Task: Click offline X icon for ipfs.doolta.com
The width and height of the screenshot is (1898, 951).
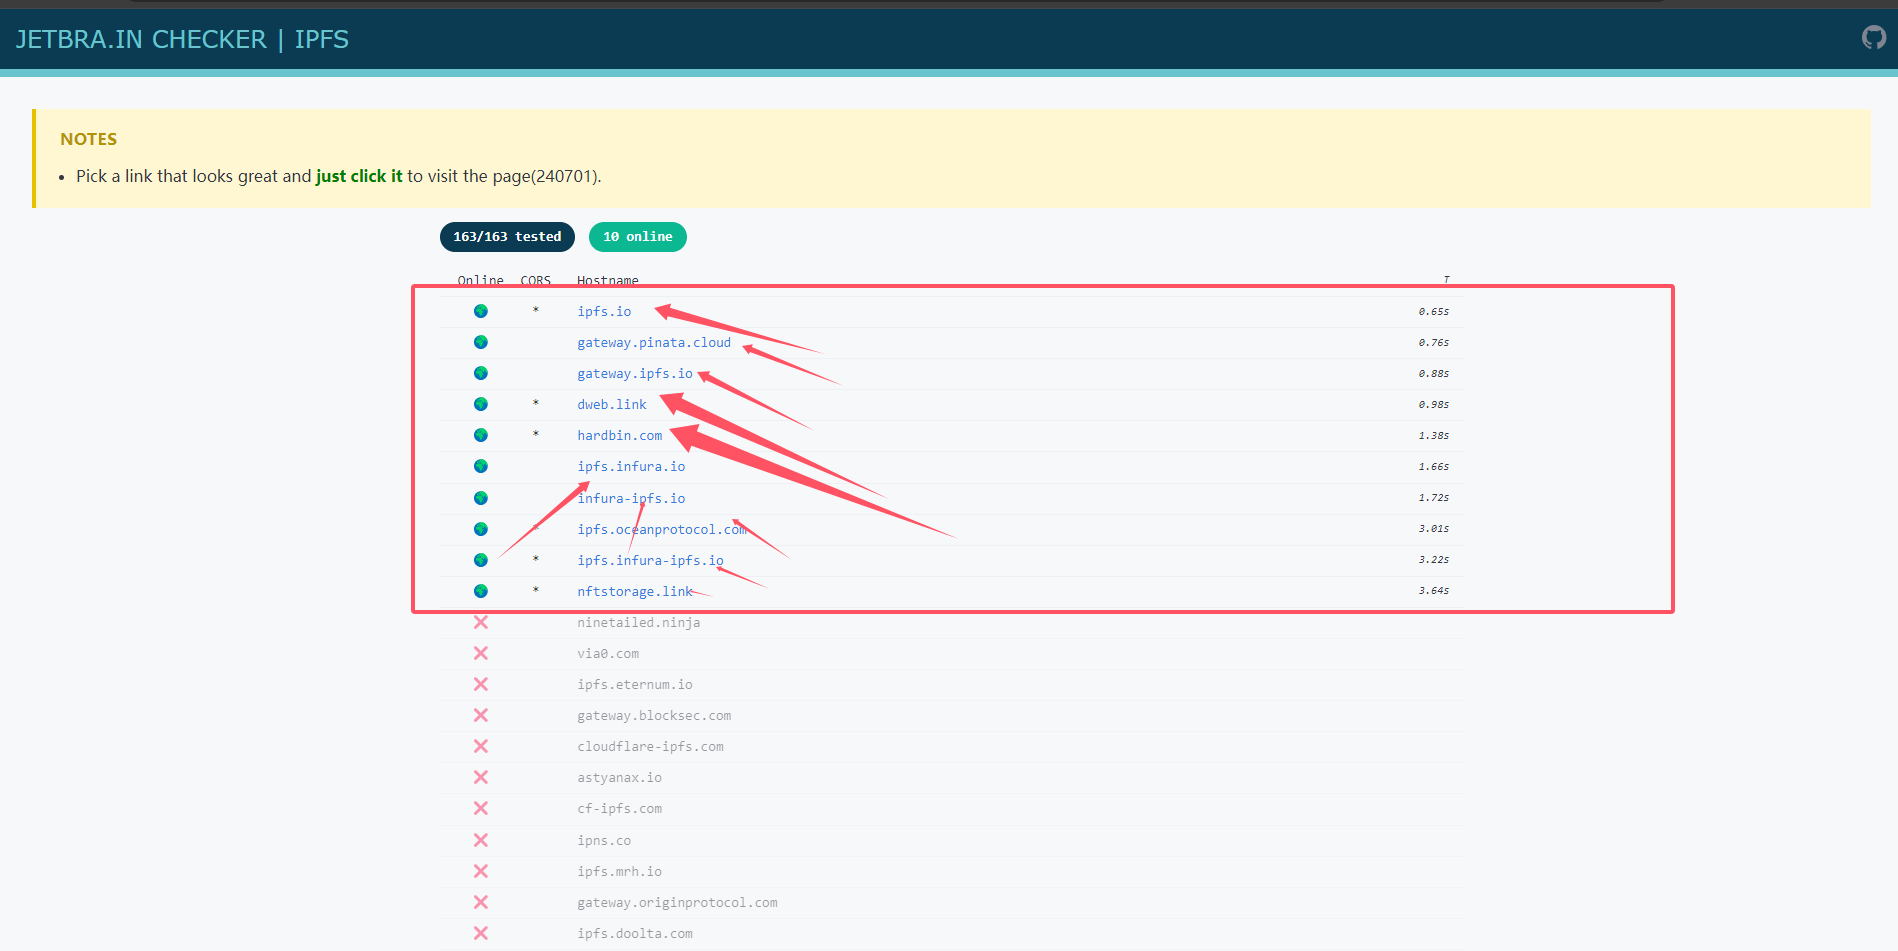Action: tap(481, 933)
